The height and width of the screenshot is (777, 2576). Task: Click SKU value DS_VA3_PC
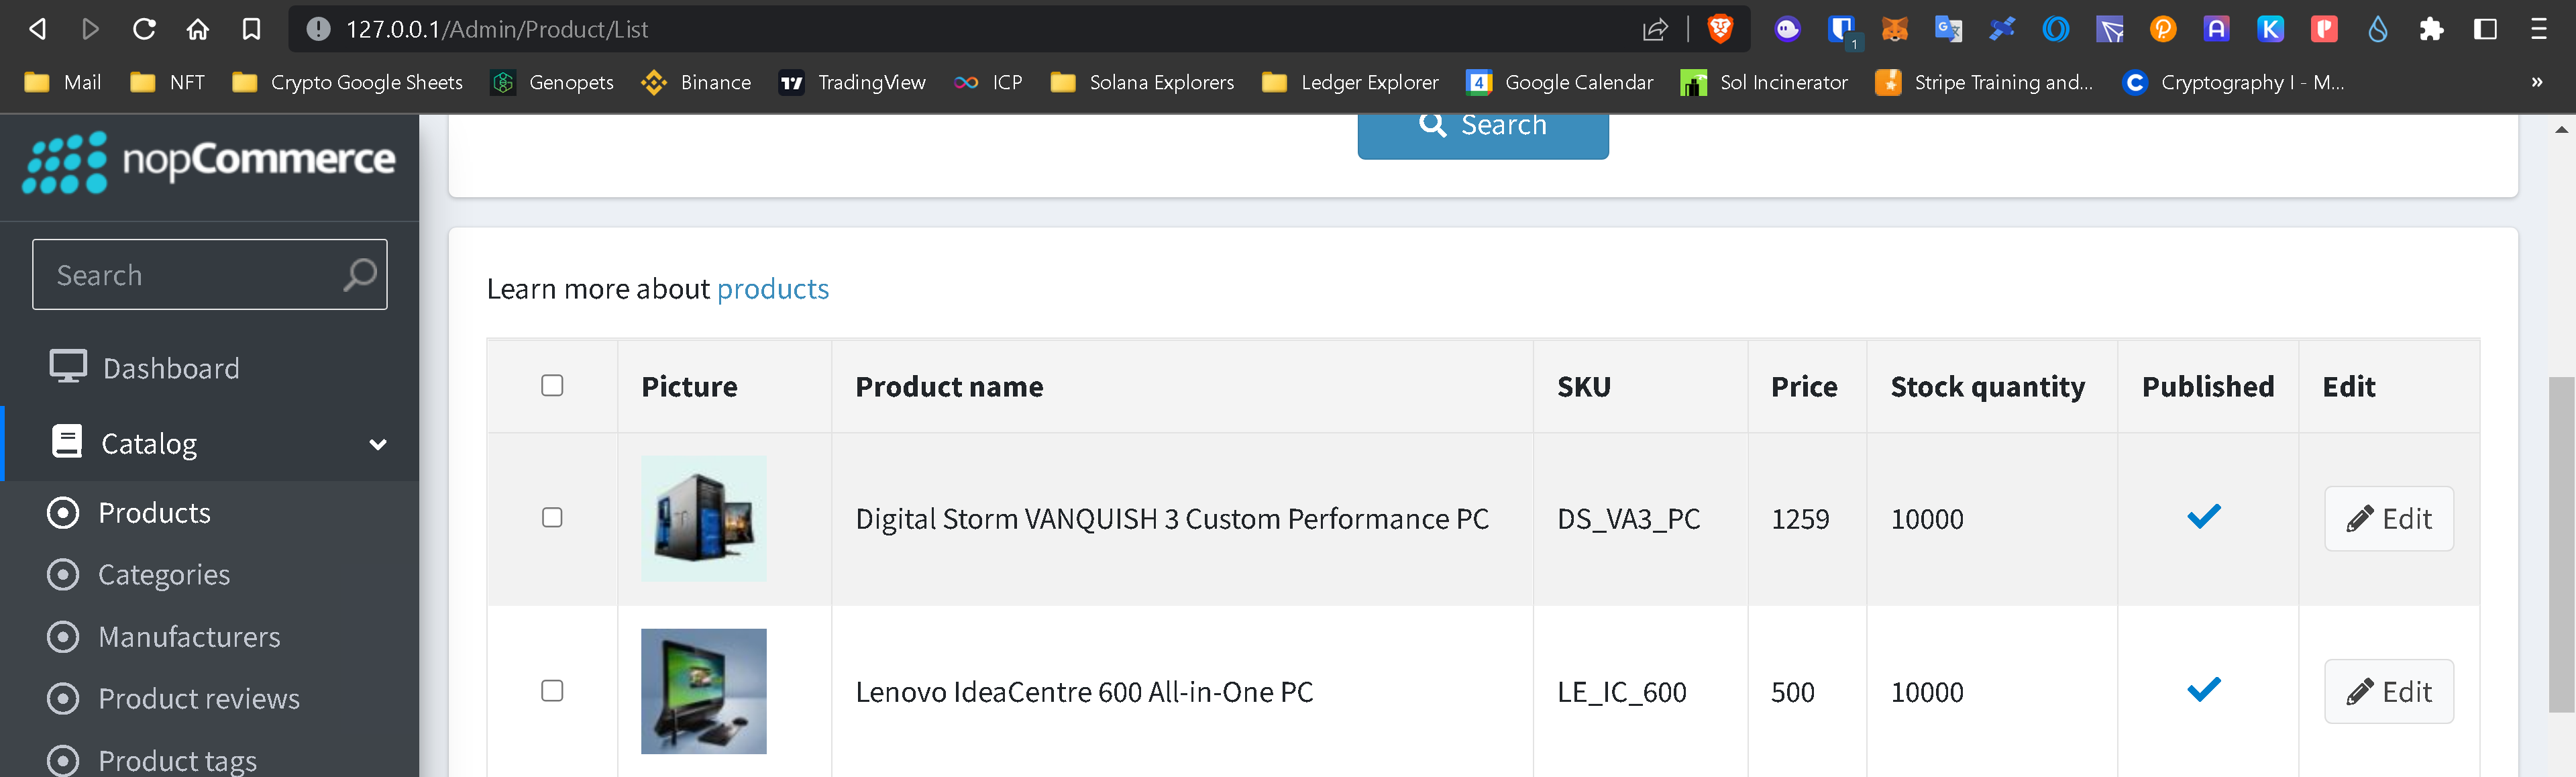tap(1629, 519)
